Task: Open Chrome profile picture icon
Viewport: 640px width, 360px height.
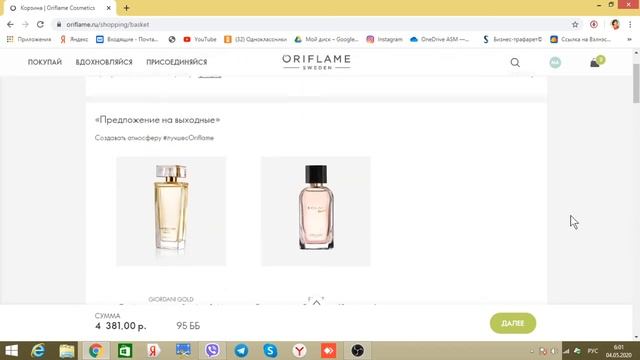Action: point(615,24)
